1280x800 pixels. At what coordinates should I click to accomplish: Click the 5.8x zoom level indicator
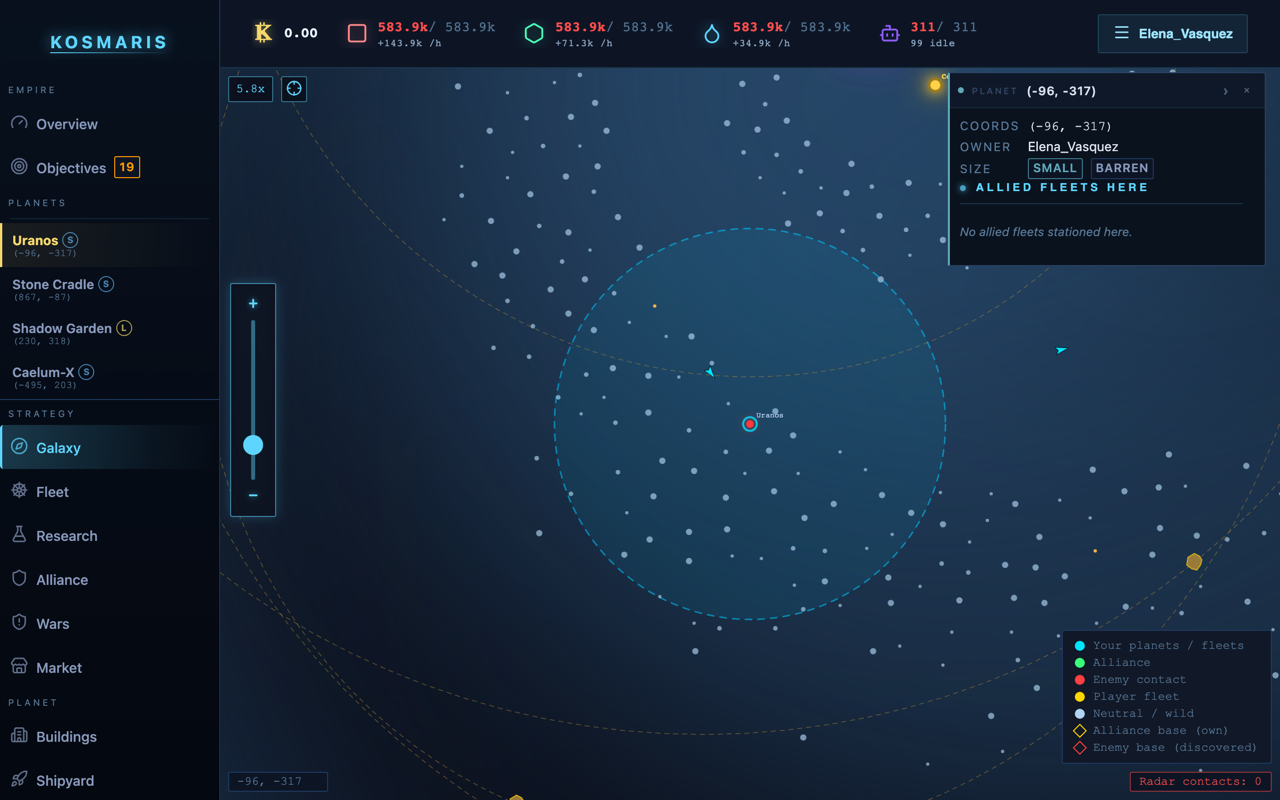pyautogui.click(x=250, y=89)
